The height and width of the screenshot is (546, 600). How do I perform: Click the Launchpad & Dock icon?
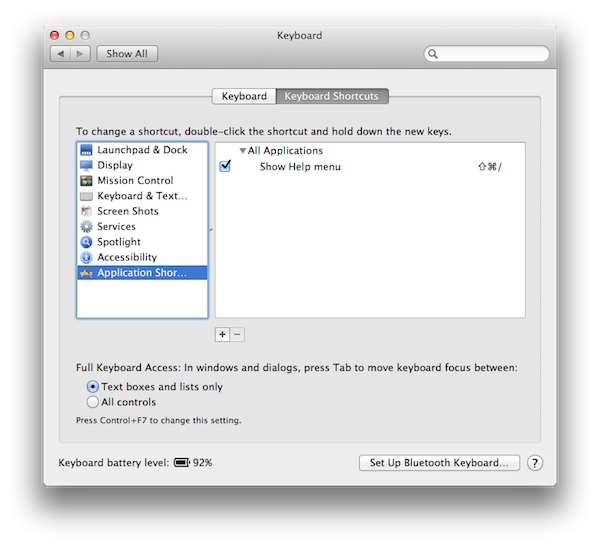click(86, 150)
